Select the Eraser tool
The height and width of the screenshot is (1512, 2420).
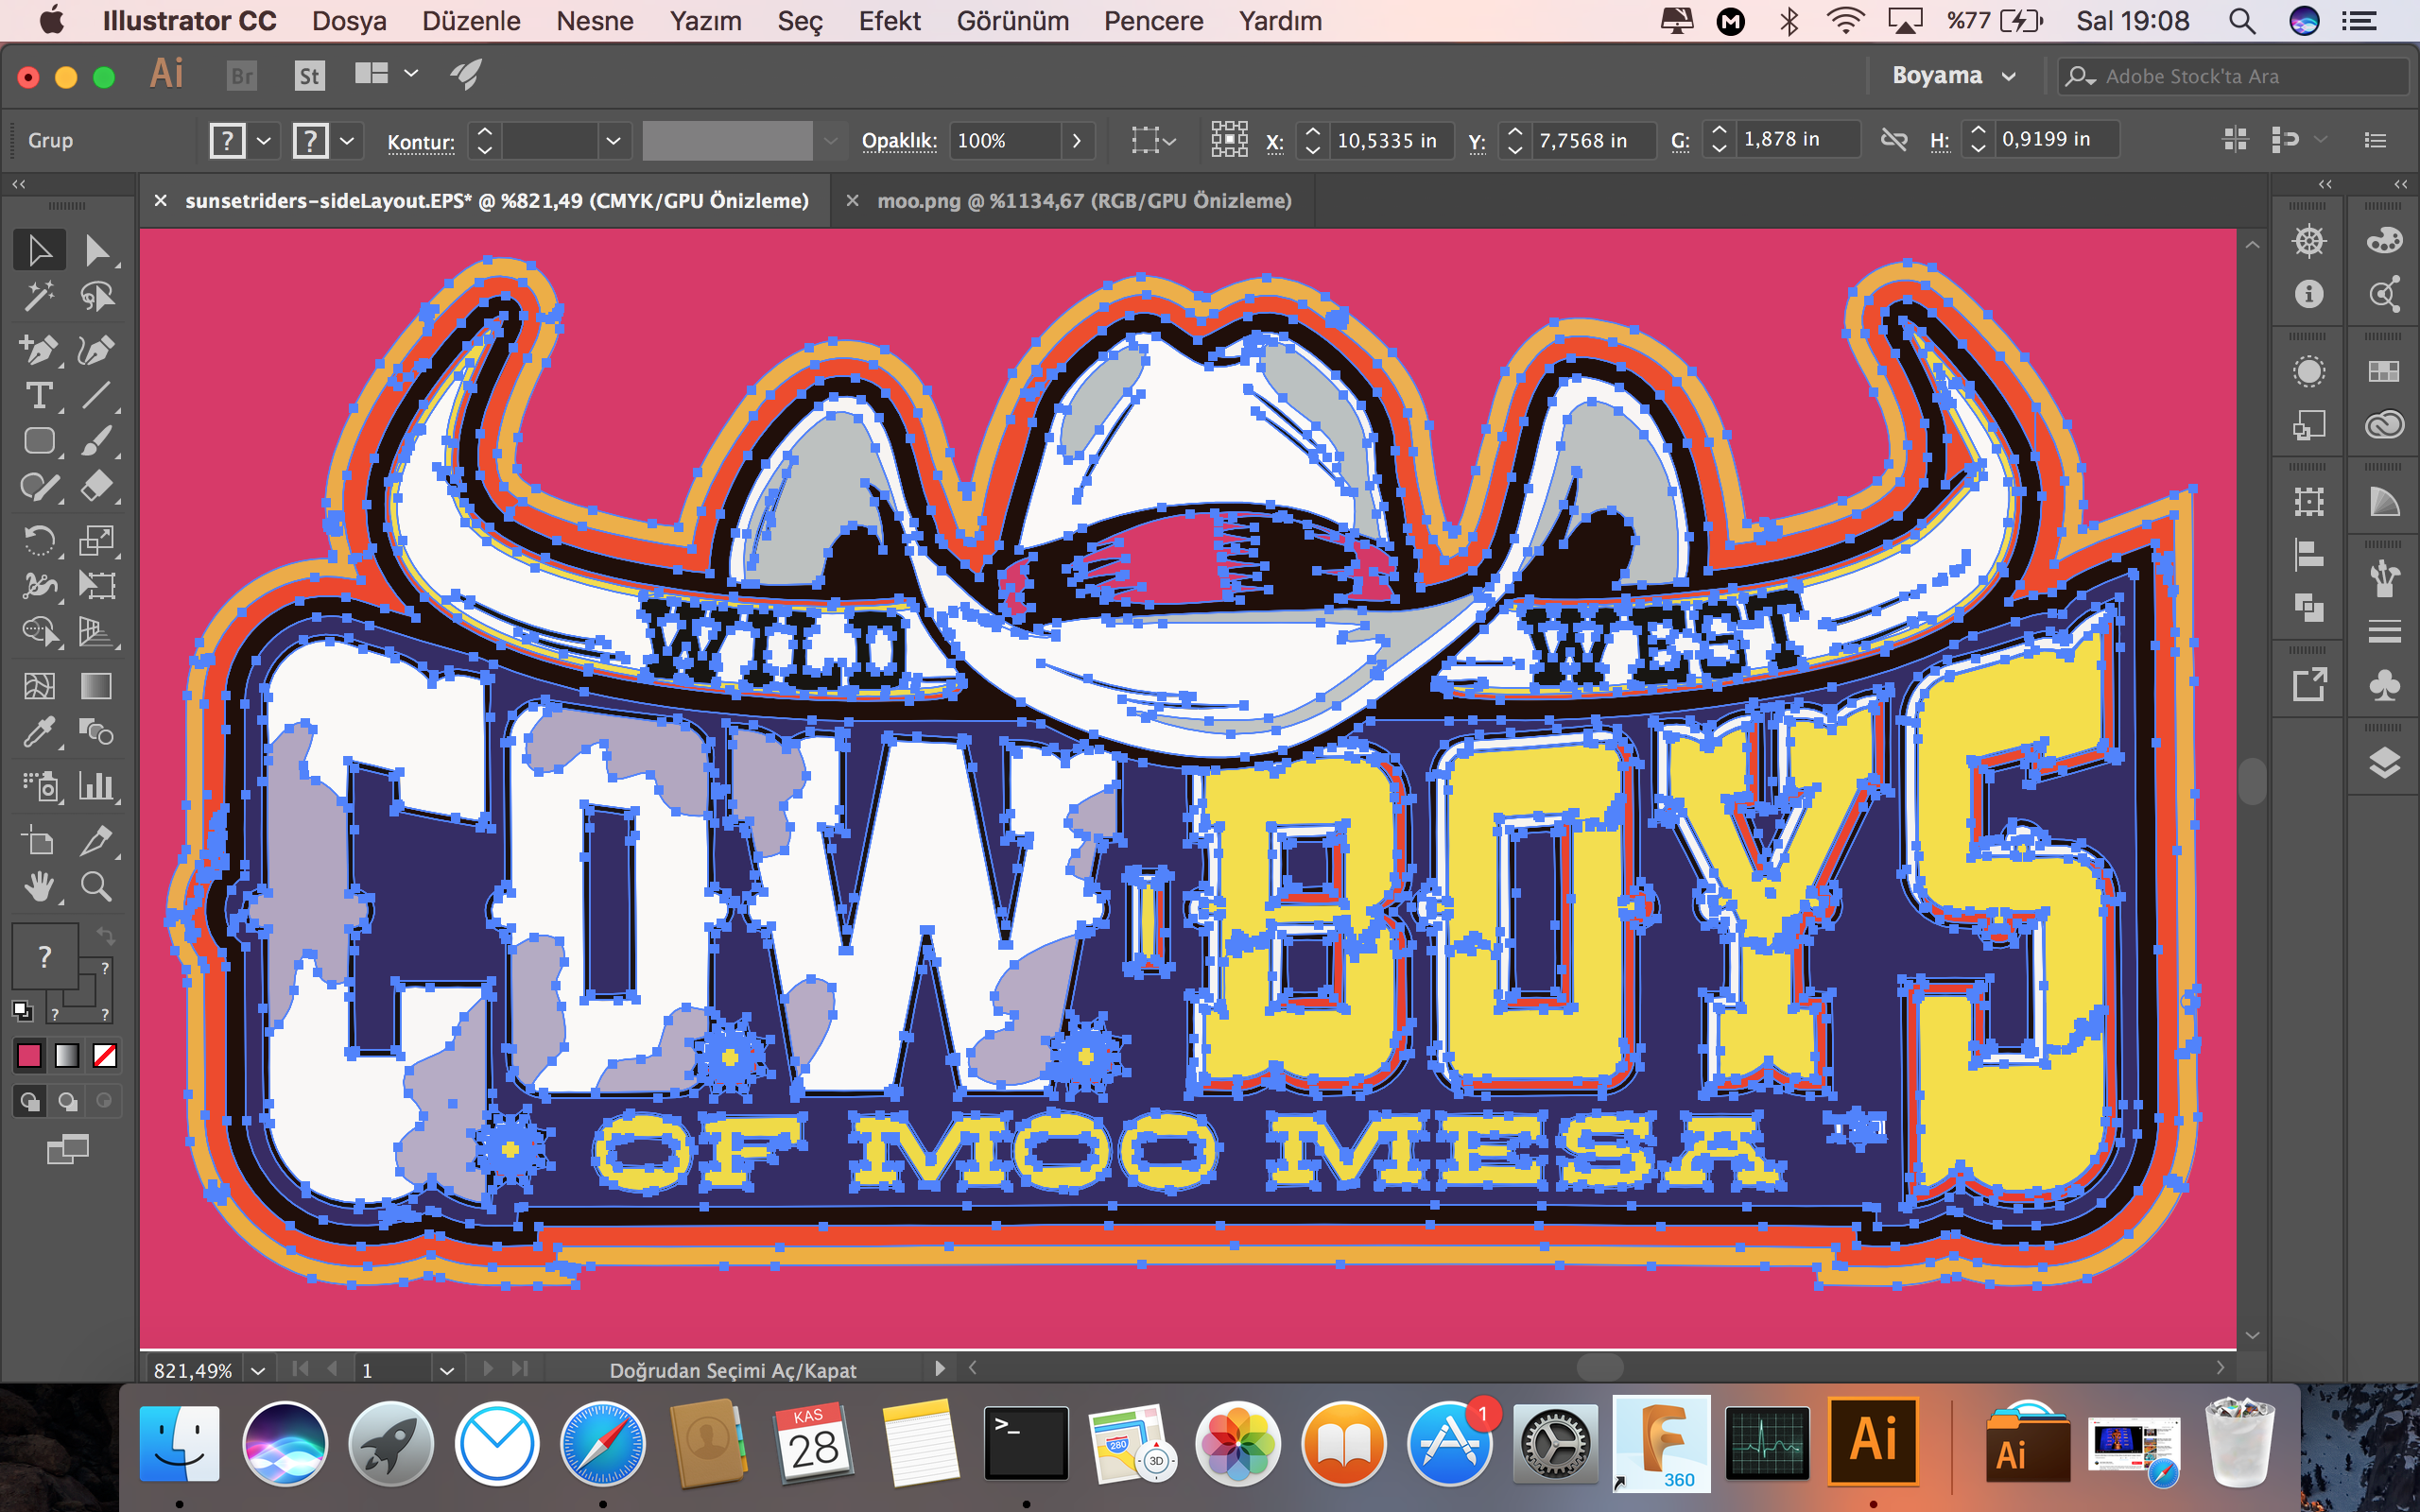coord(97,487)
